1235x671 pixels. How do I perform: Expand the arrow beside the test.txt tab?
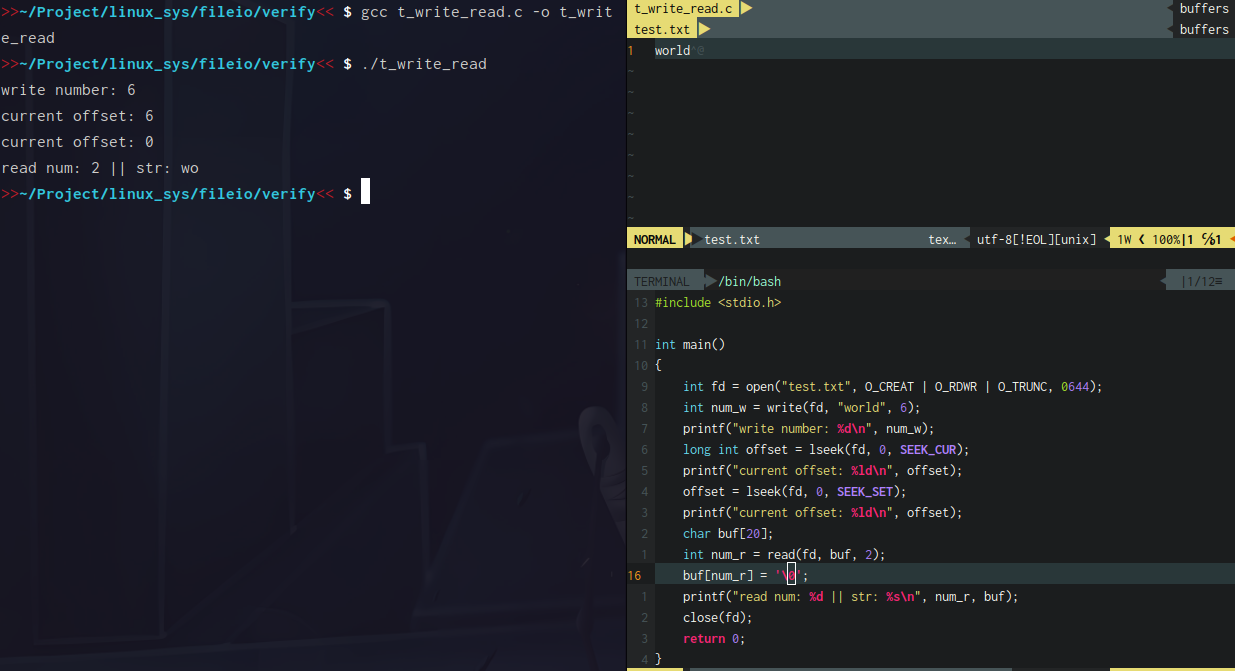click(x=702, y=29)
